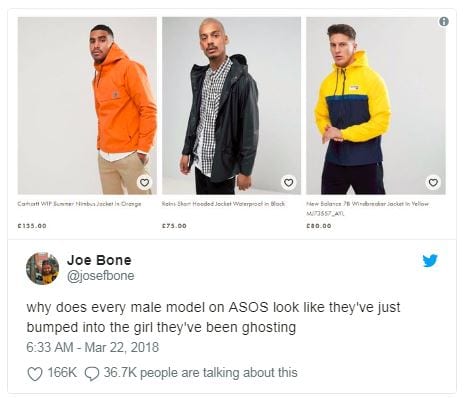The image size is (464, 398).
Task: Open the orange jacket model photo
Action: coord(87,106)
